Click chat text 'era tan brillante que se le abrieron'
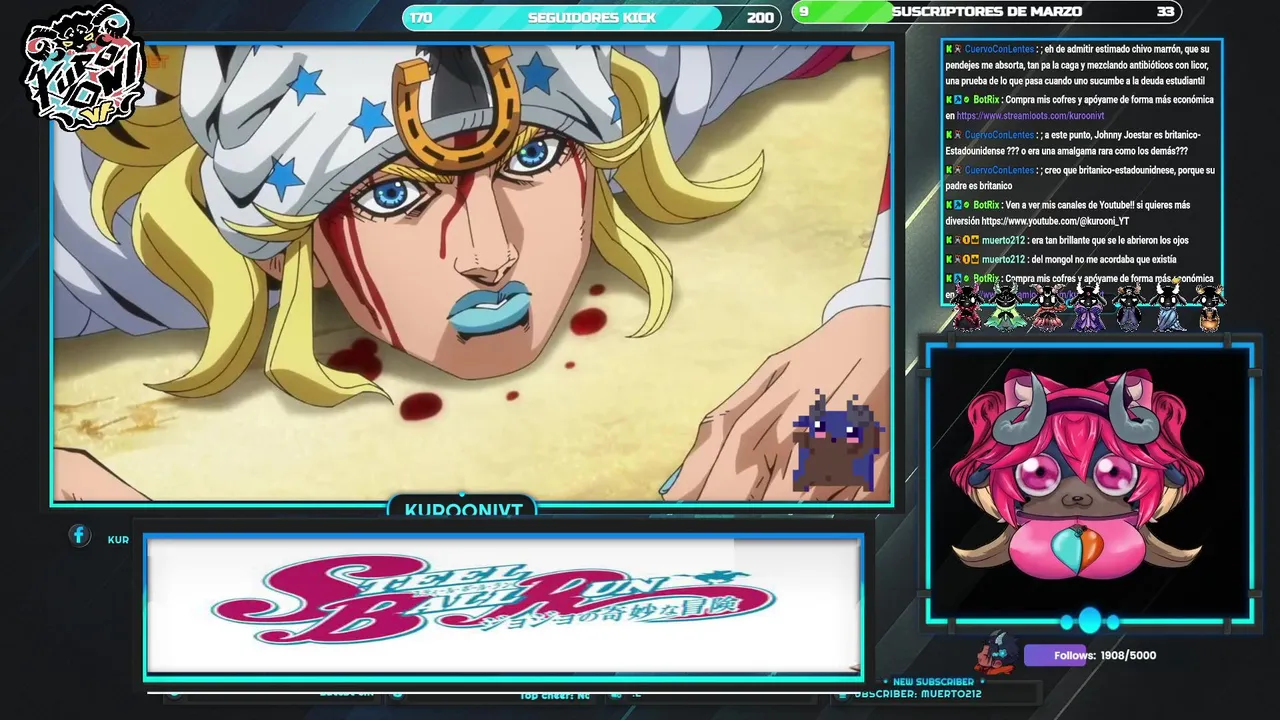 pyautogui.click(x=1097, y=241)
